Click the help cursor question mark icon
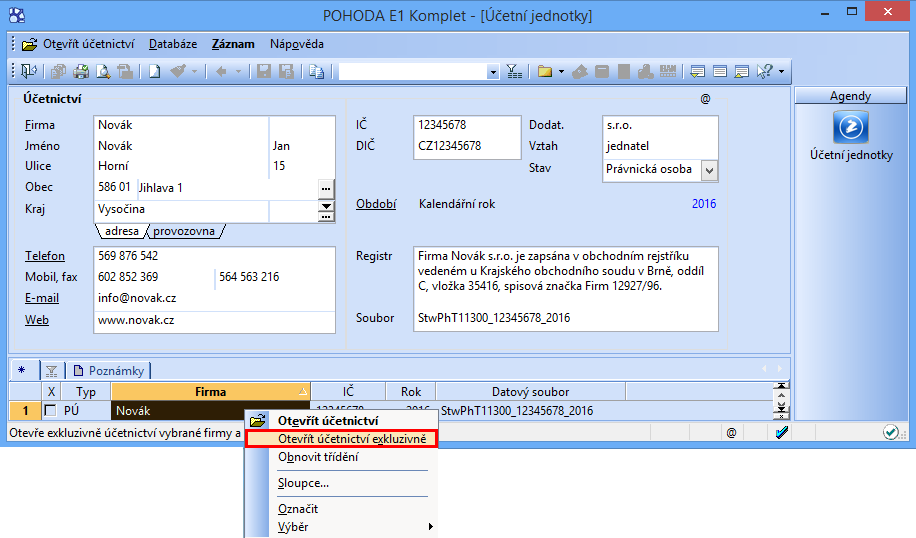The height and width of the screenshot is (538, 916). tap(765, 71)
